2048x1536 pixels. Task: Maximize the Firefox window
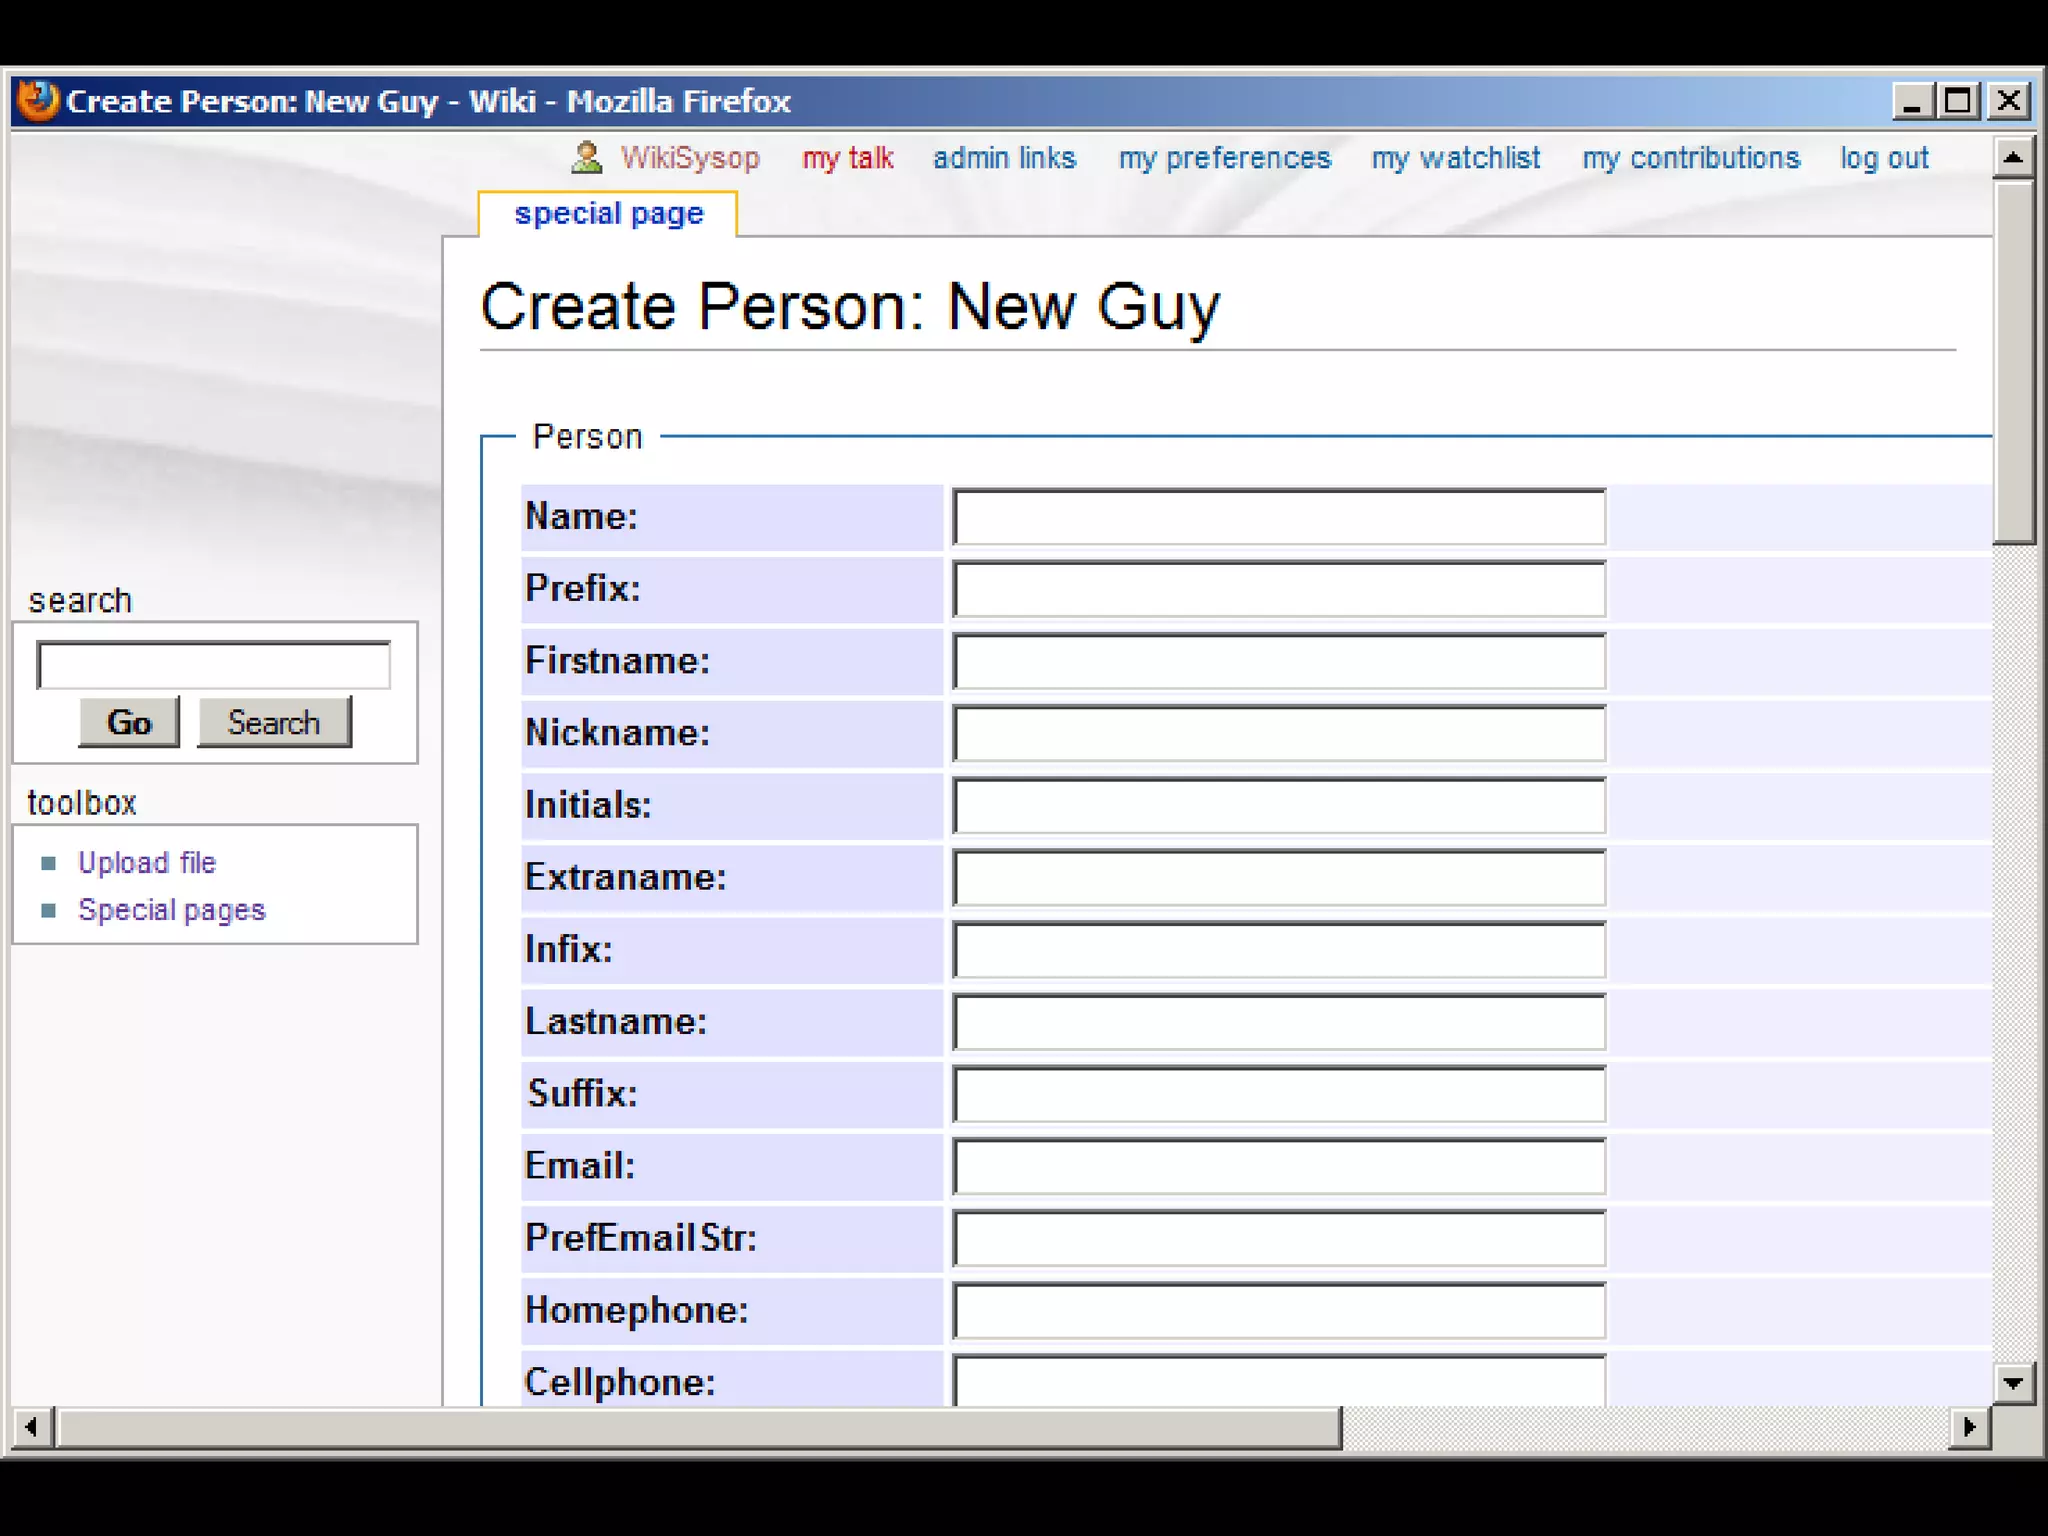(x=1958, y=101)
